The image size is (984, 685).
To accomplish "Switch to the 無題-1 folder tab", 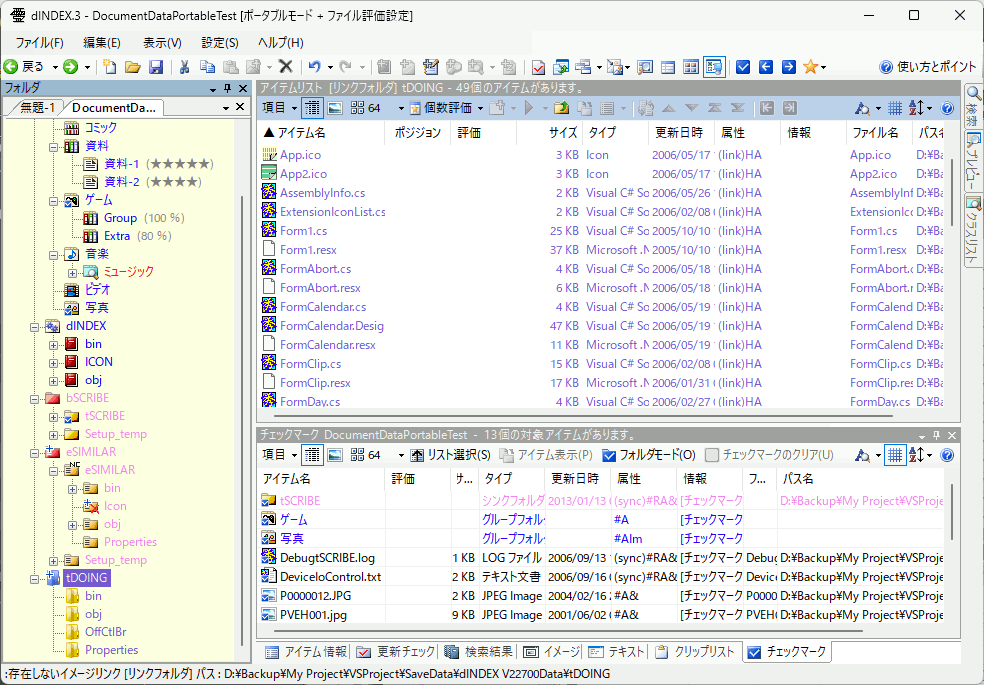I will 36,108.
